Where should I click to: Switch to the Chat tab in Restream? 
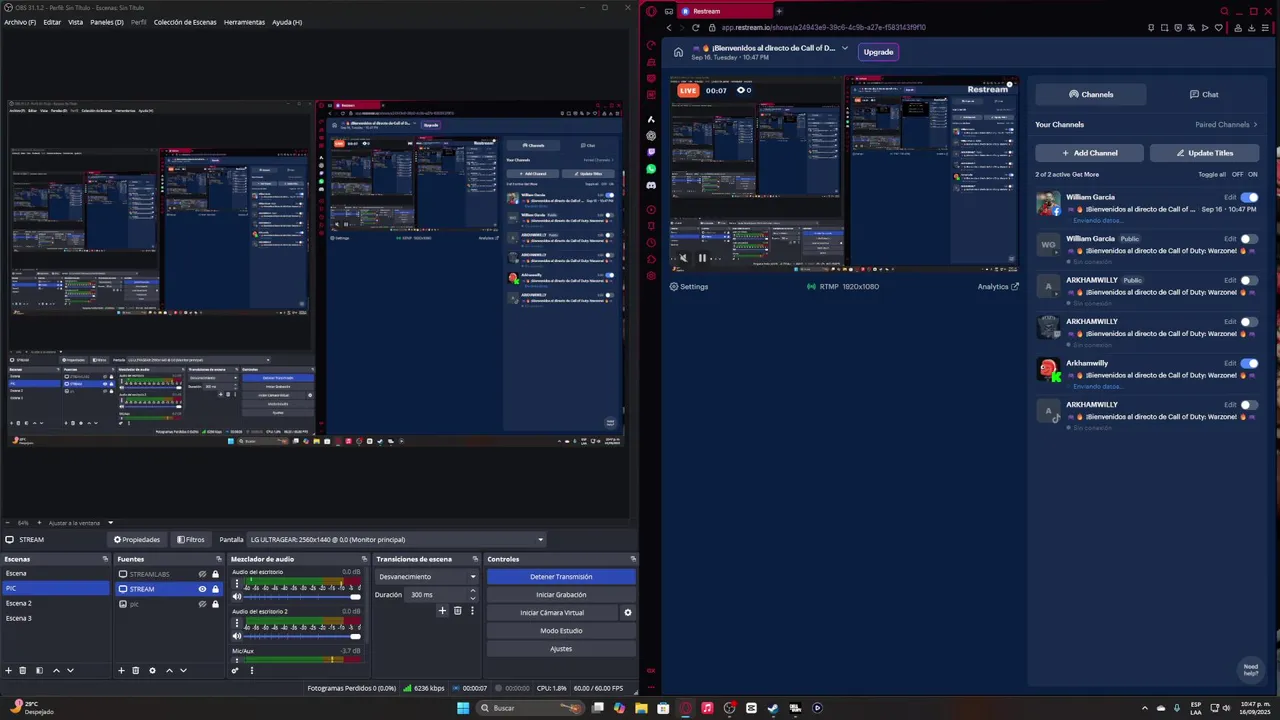pyautogui.click(x=1204, y=95)
